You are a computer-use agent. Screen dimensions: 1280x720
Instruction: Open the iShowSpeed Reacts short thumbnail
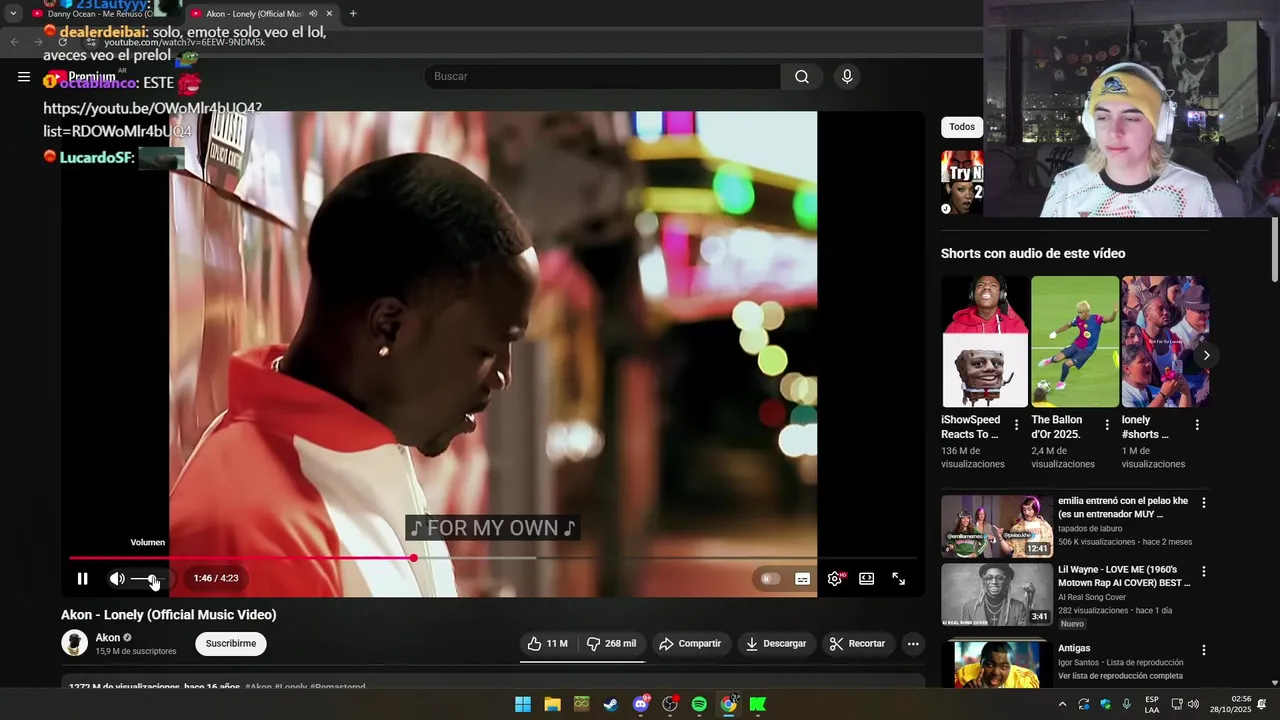pos(985,342)
